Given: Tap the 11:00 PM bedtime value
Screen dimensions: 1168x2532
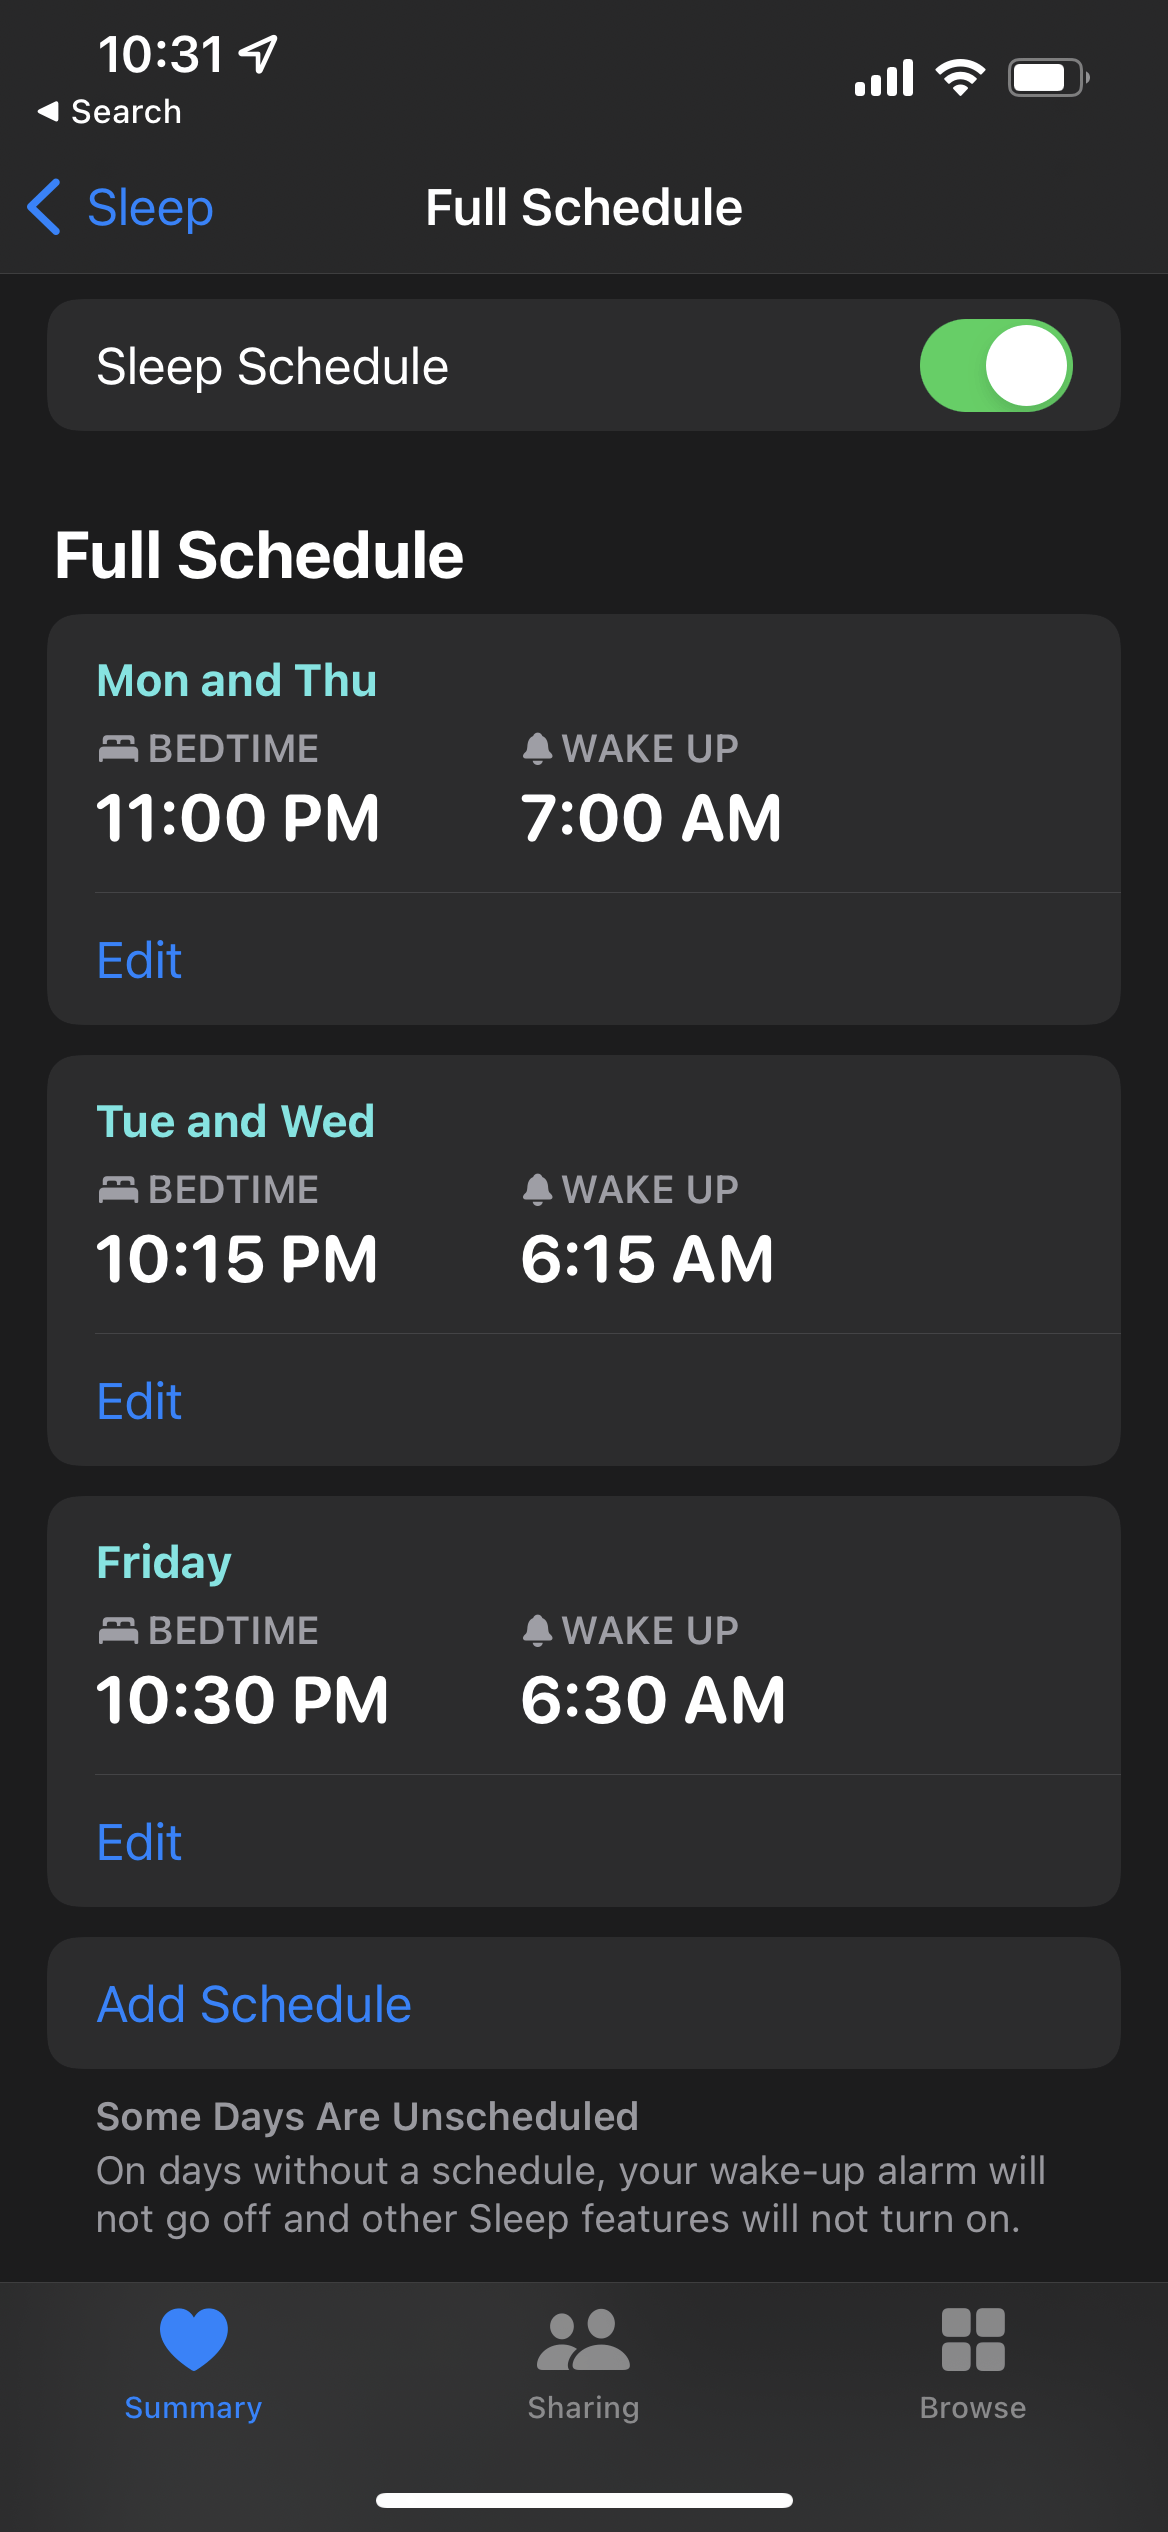Looking at the screenshot, I should (238, 818).
